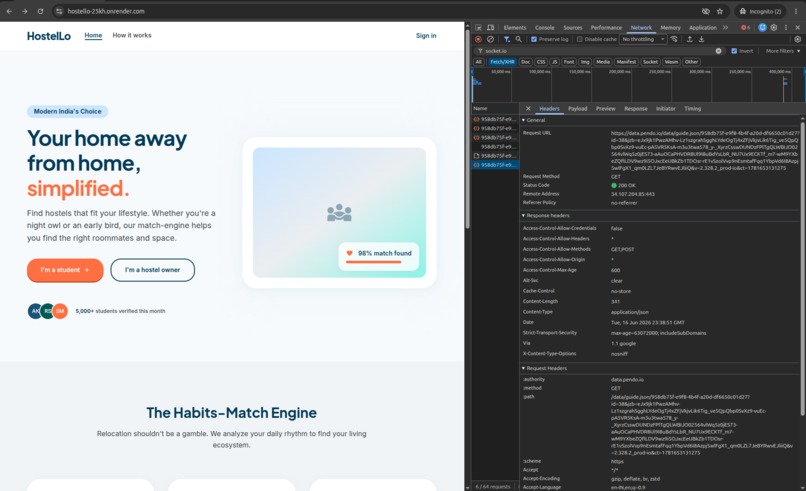Image resolution: width=806 pixels, height=491 pixels.
Task: Click the blue AI assistance icon
Action: (762, 27)
